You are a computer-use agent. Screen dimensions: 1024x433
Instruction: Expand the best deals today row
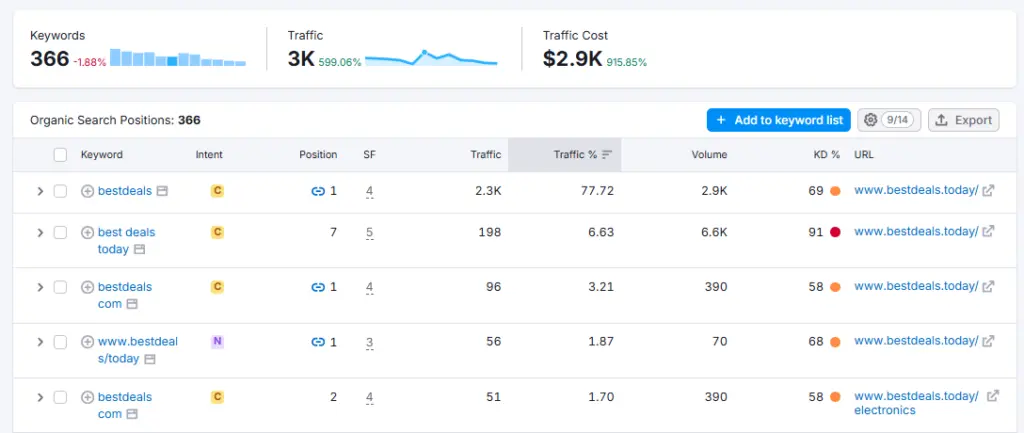coord(40,232)
